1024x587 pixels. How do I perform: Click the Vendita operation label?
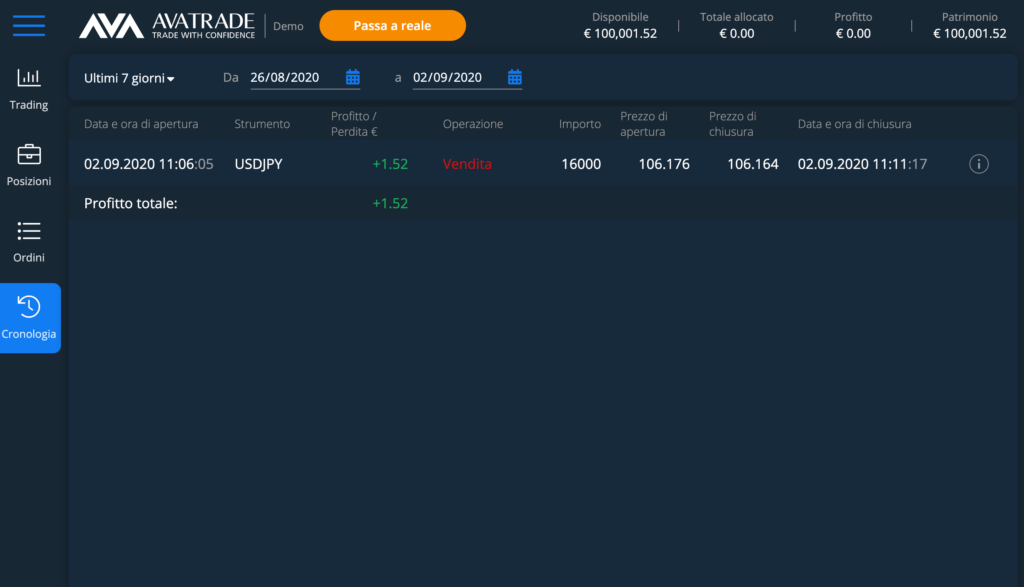[x=467, y=163]
